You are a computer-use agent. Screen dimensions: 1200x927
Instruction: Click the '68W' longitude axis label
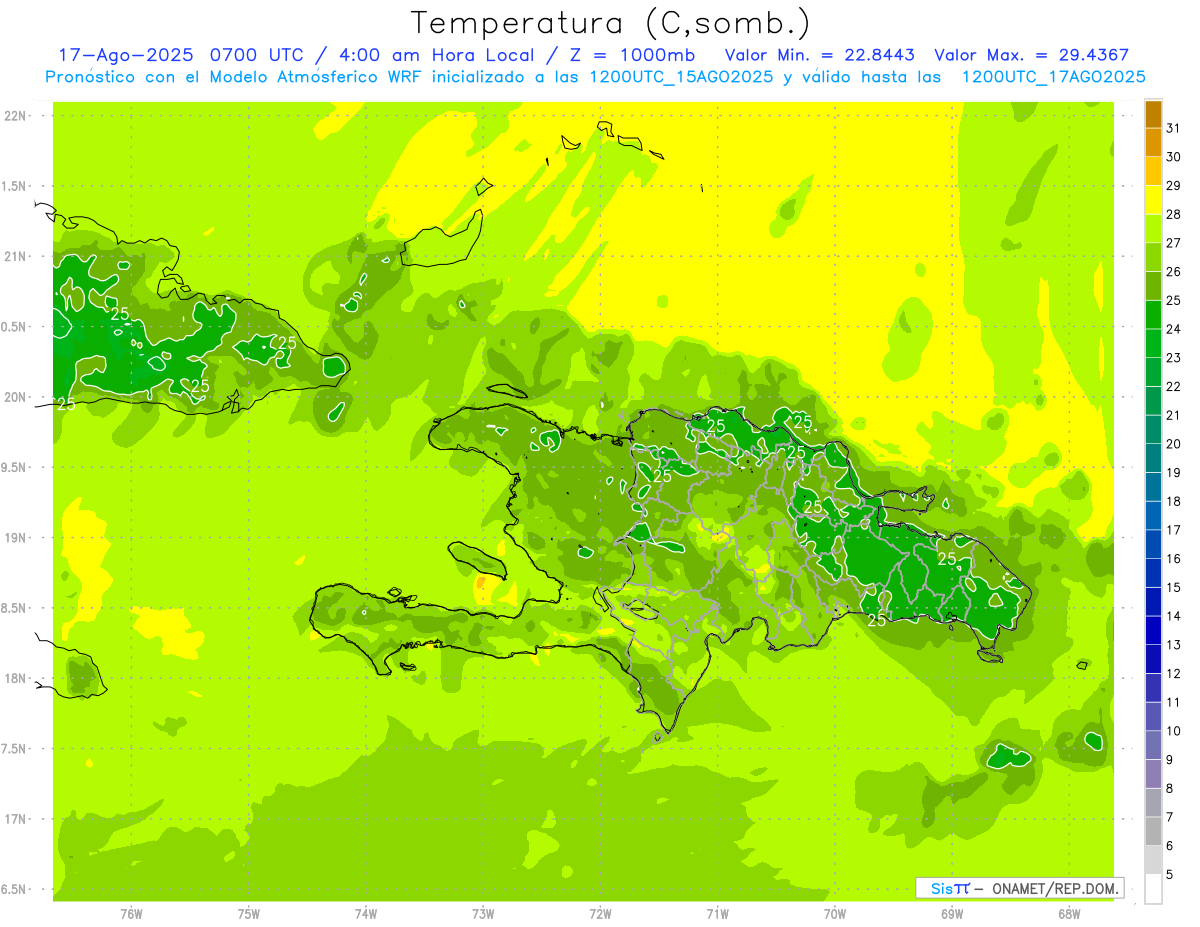1069,914
